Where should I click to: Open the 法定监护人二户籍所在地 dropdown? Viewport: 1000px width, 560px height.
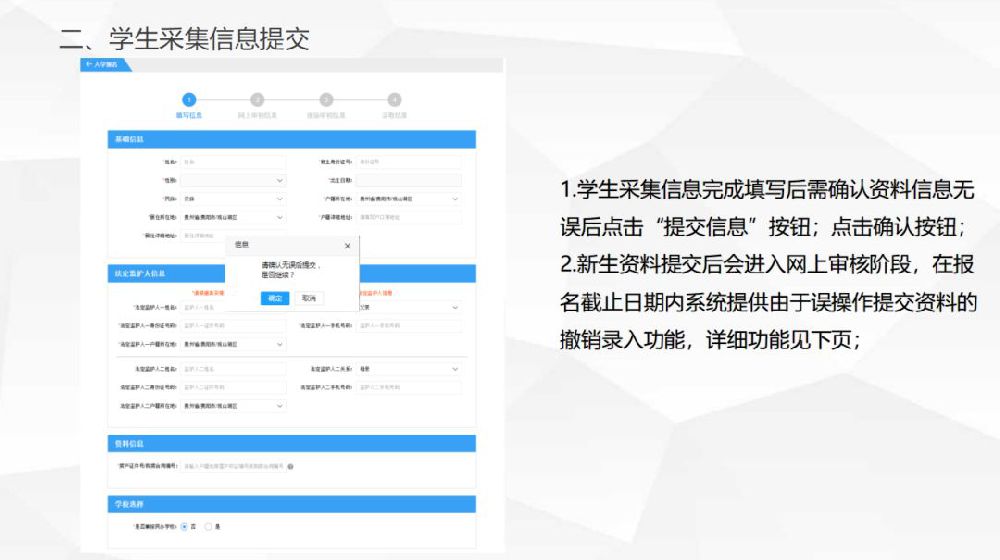coord(233,406)
